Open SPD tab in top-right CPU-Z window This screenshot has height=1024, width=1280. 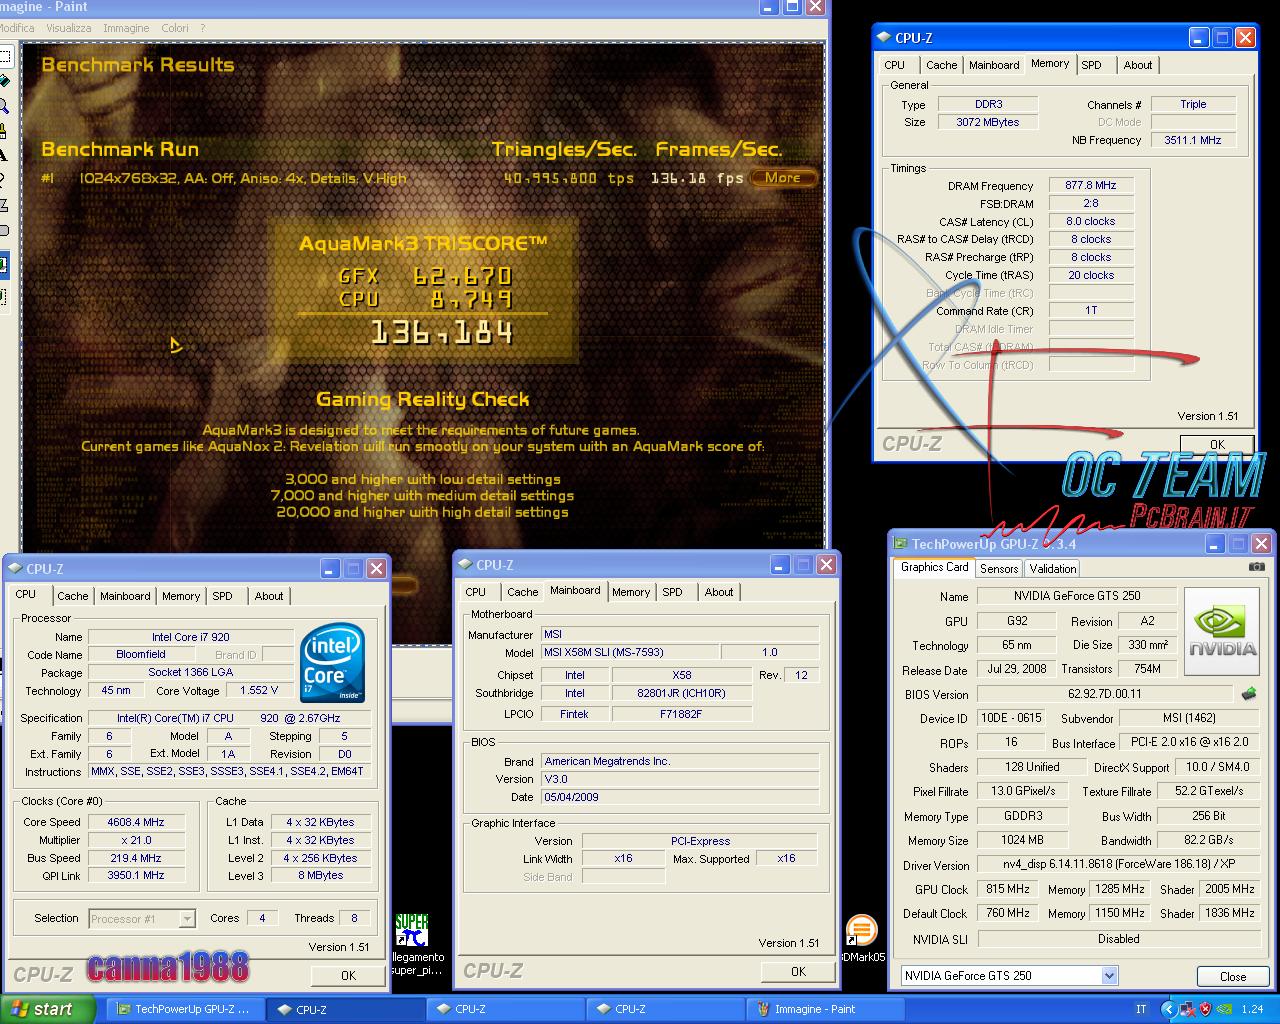[1091, 65]
